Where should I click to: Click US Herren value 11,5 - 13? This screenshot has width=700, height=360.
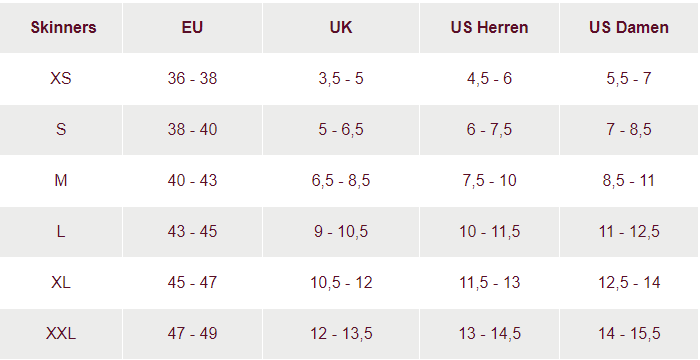(x=489, y=282)
